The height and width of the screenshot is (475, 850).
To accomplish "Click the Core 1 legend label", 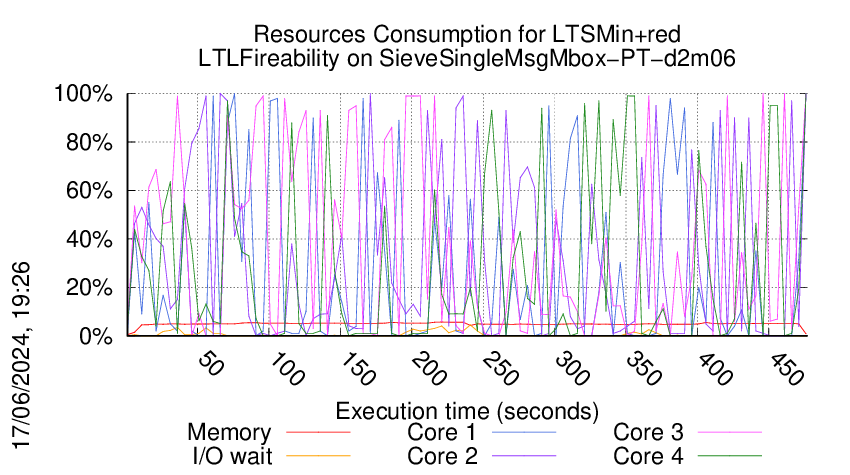I will [x=442, y=433].
